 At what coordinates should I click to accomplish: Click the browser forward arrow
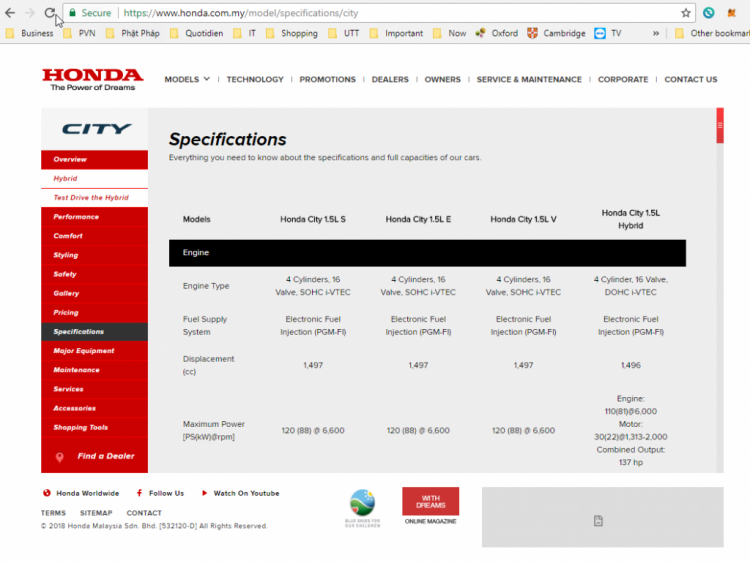point(30,13)
